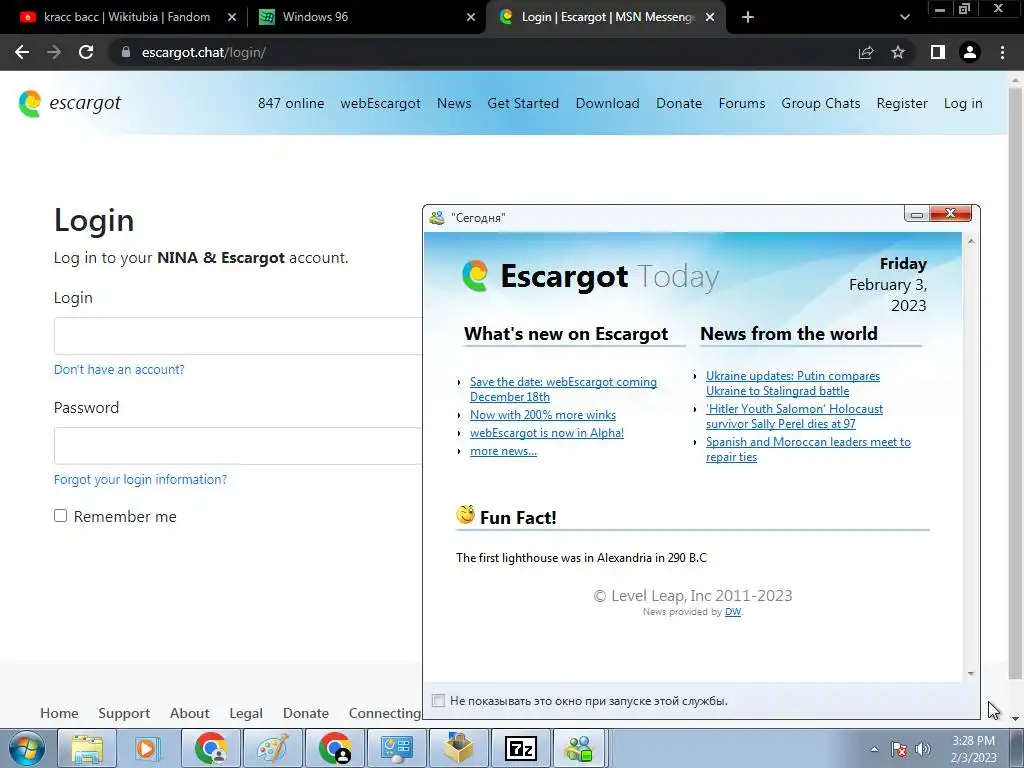The image size is (1024, 768).
Task: Close the Login Escargot tab
Action: coord(711,17)
